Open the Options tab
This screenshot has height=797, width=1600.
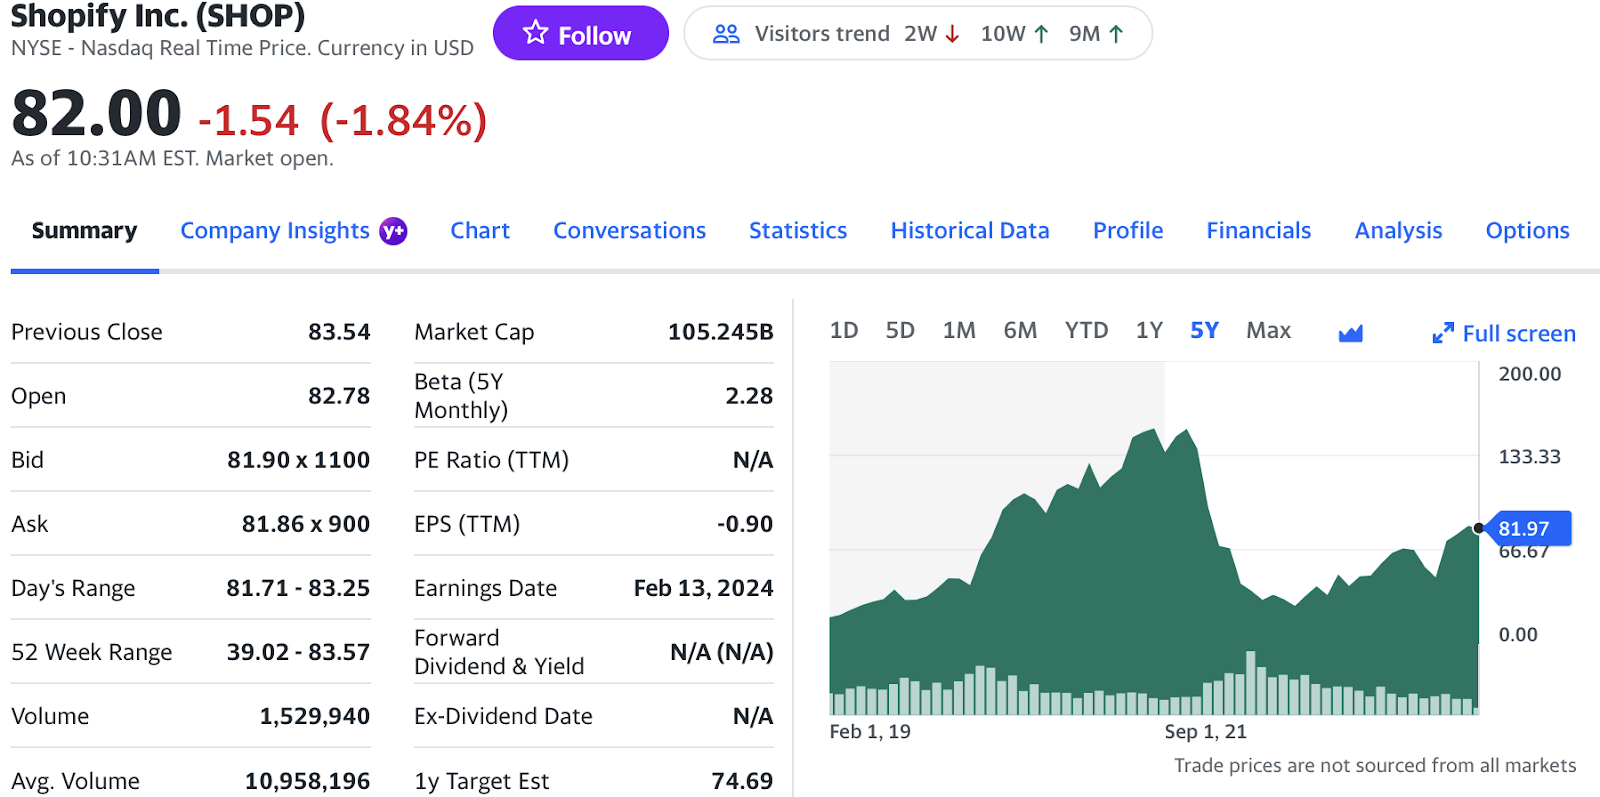click(1527, 231)
